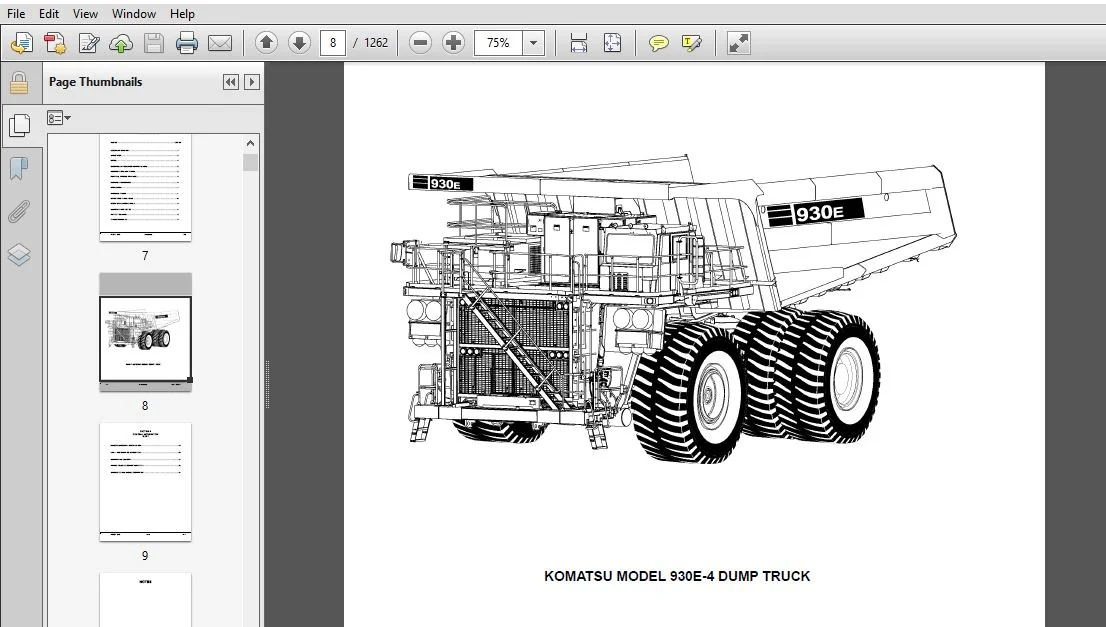Screen dimensions: 1106x627
Task: Go to previous page arrow
Action: [267, 43]
